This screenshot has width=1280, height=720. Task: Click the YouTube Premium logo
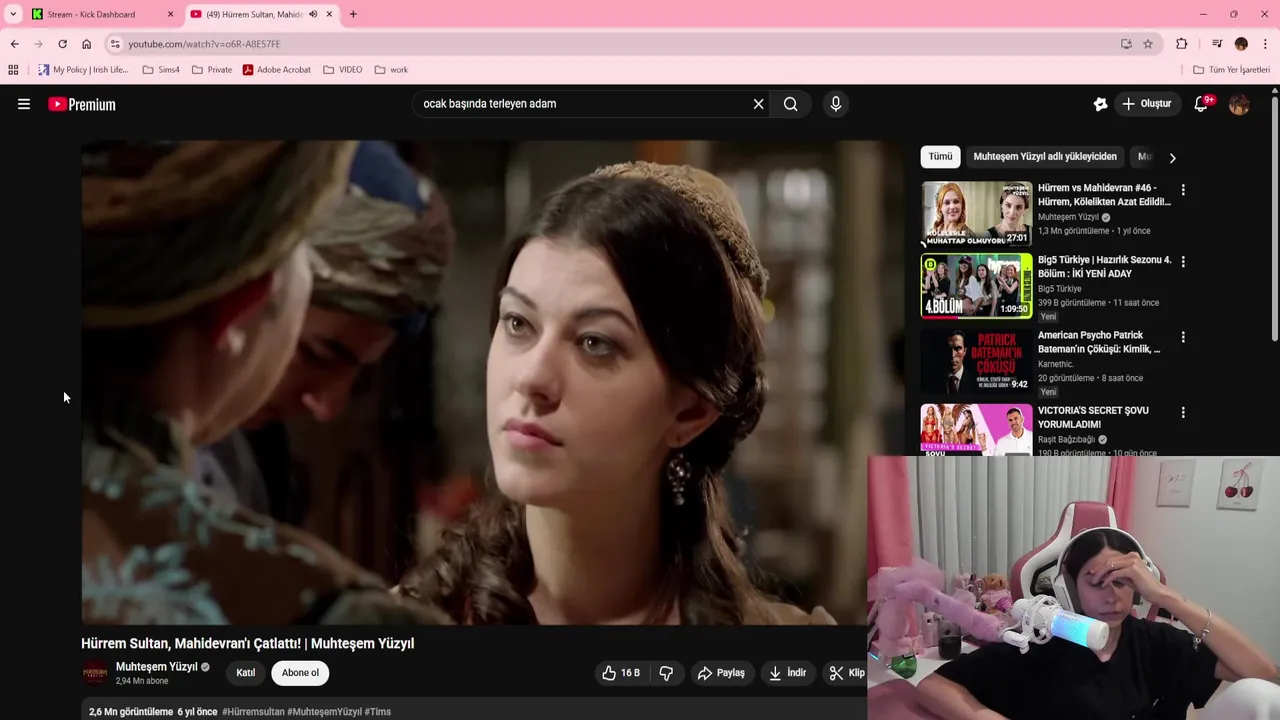[82, 104]
